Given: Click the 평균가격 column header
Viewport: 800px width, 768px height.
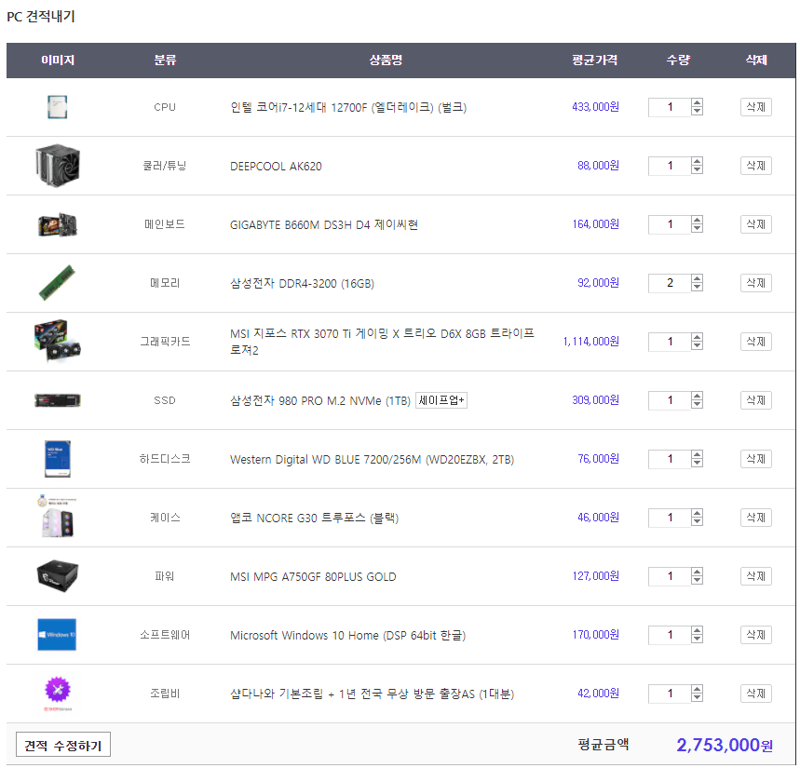Looking at the screenshot, I should [594, 60].
